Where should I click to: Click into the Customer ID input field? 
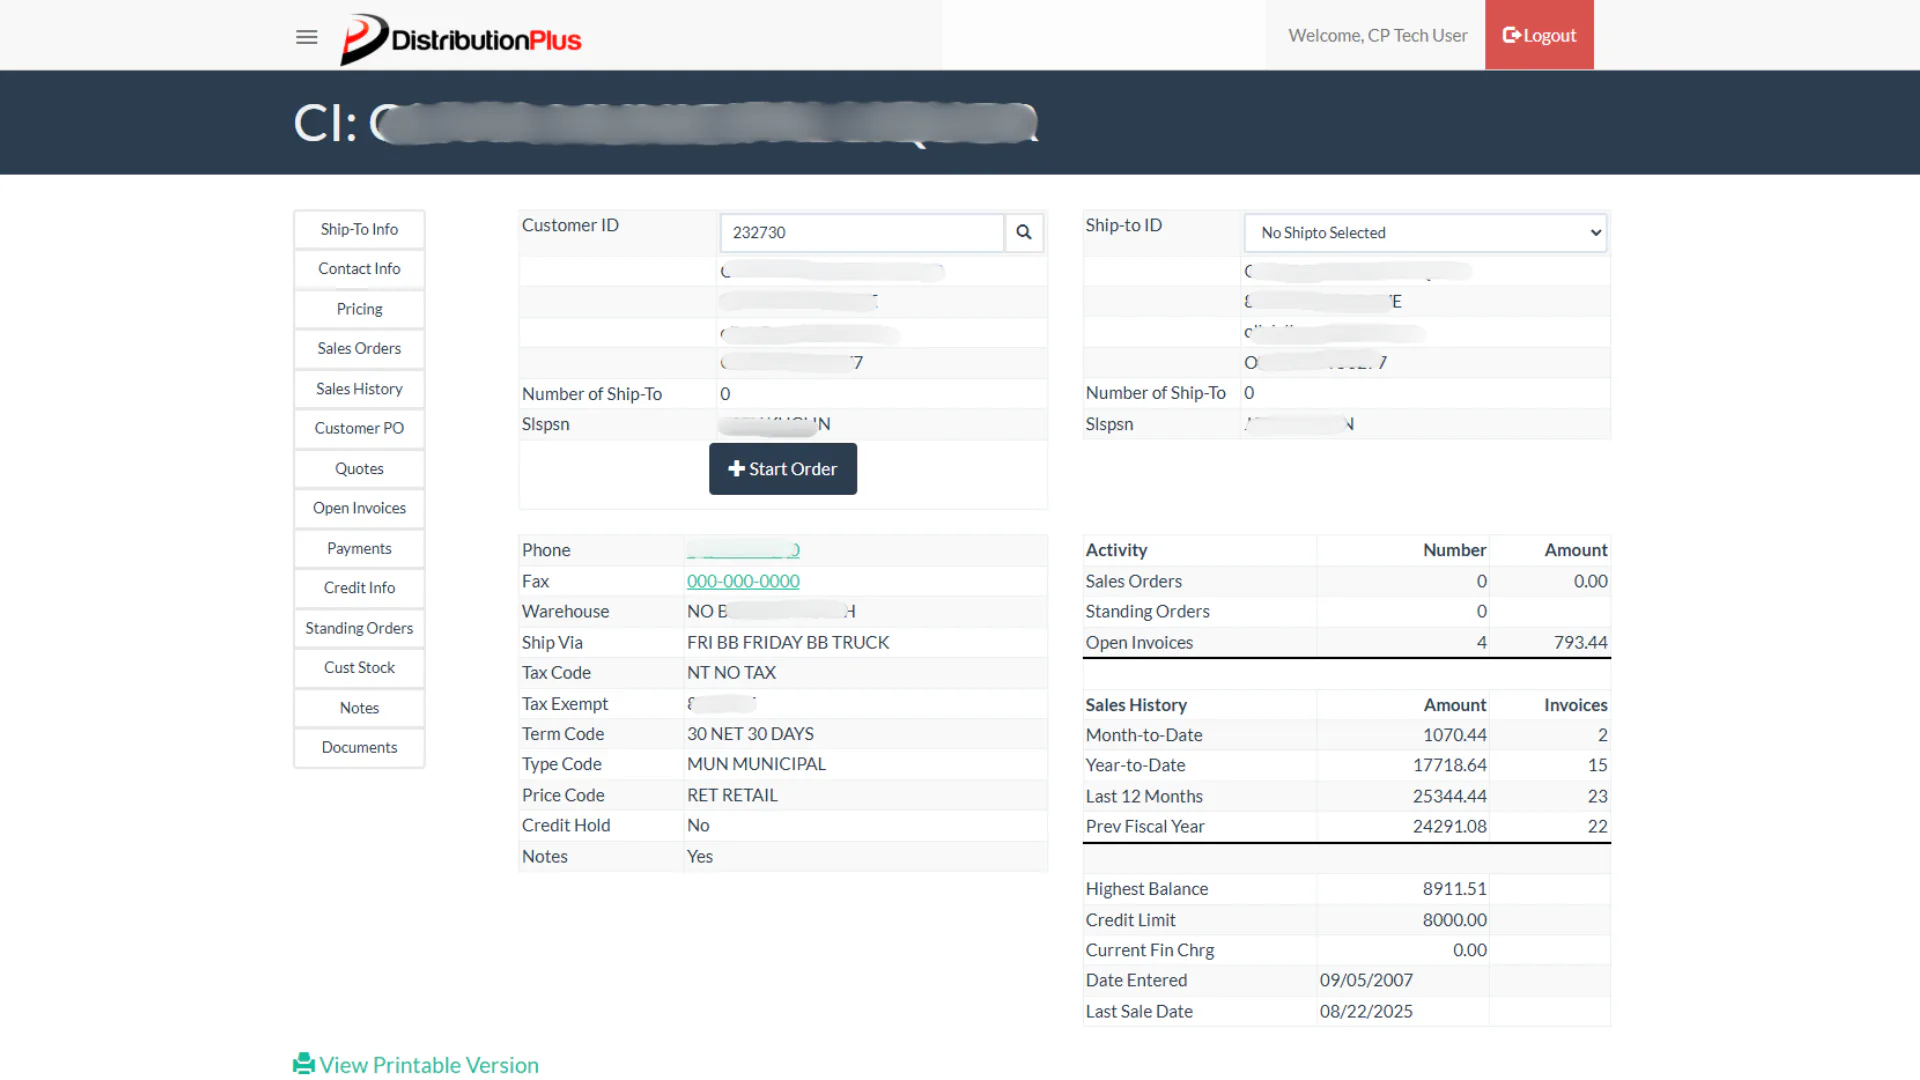tap(862, 232)
